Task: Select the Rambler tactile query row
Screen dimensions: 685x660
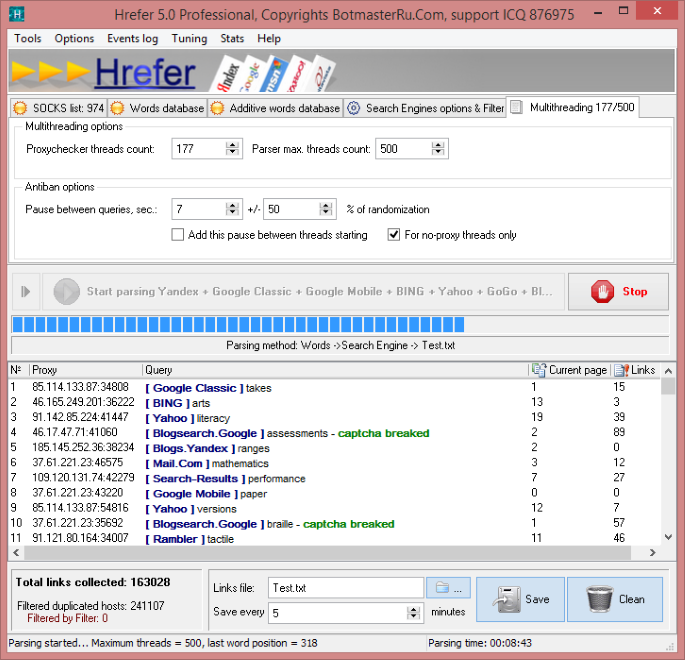Action: 335,538
